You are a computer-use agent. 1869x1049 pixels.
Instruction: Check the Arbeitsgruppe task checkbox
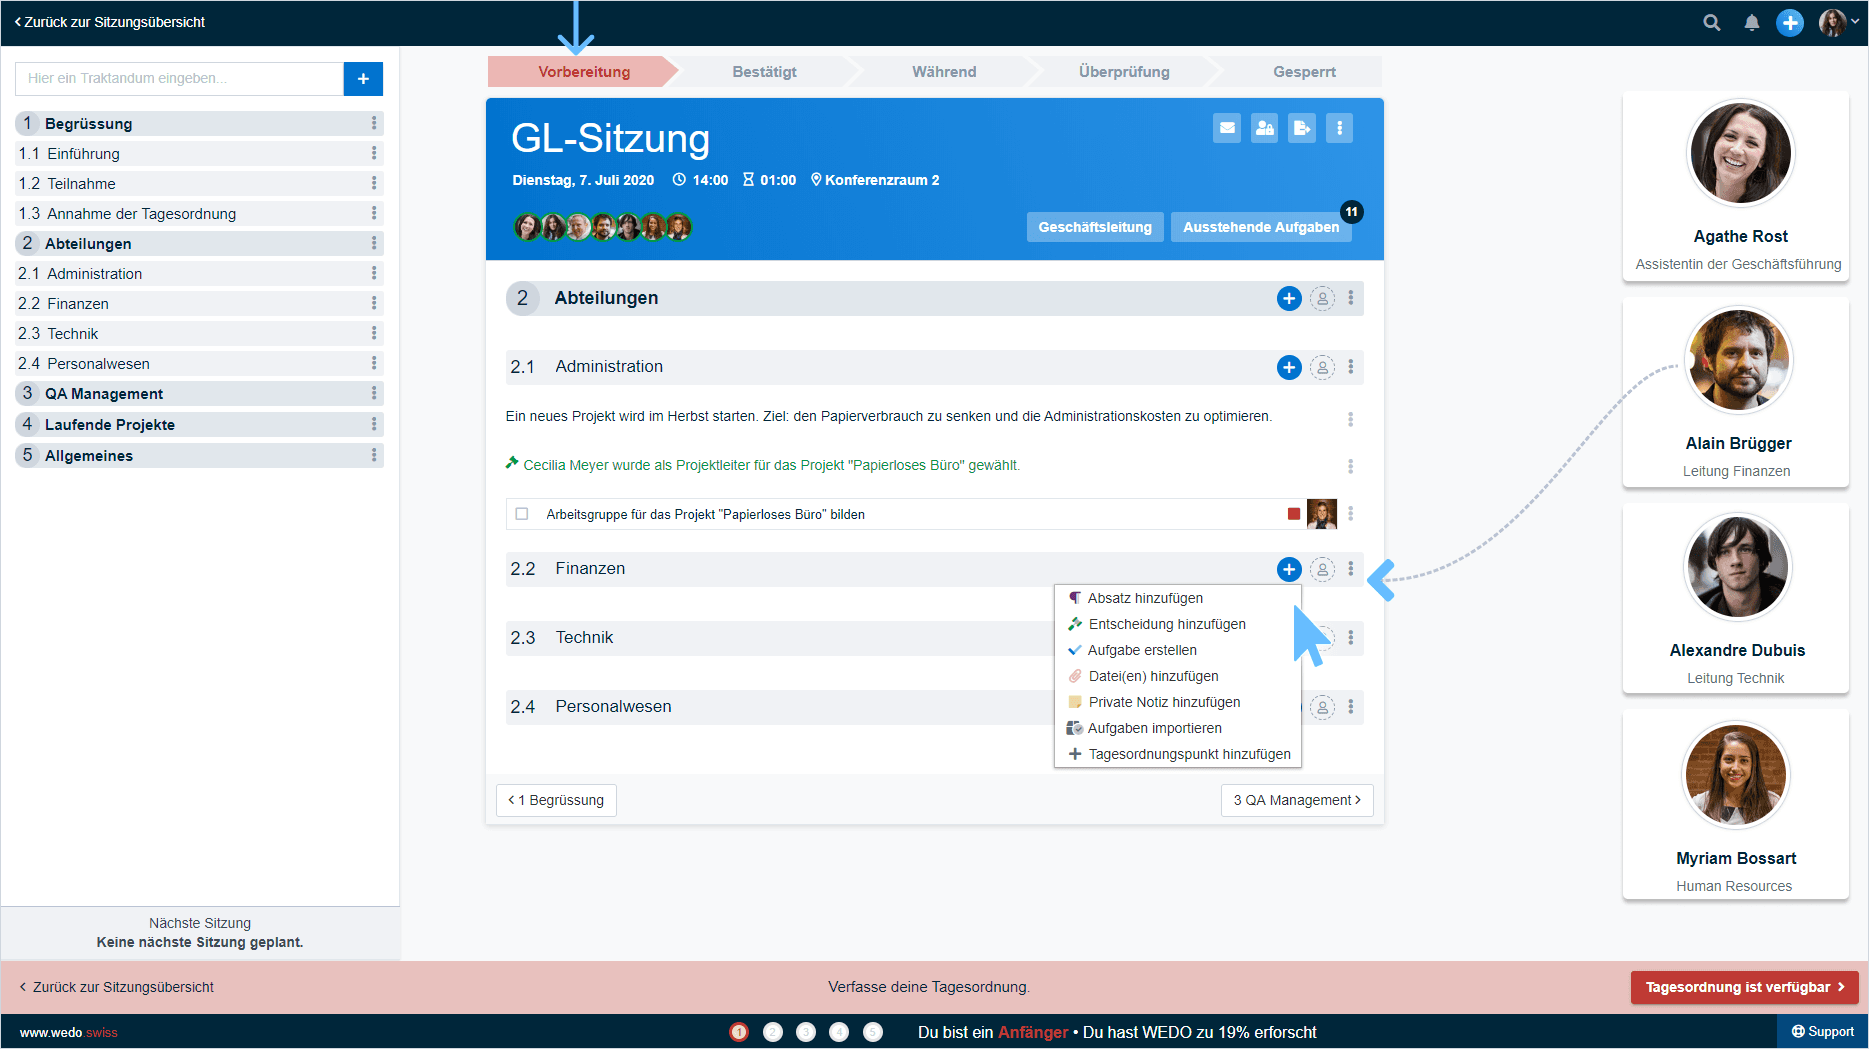[522, 514]
